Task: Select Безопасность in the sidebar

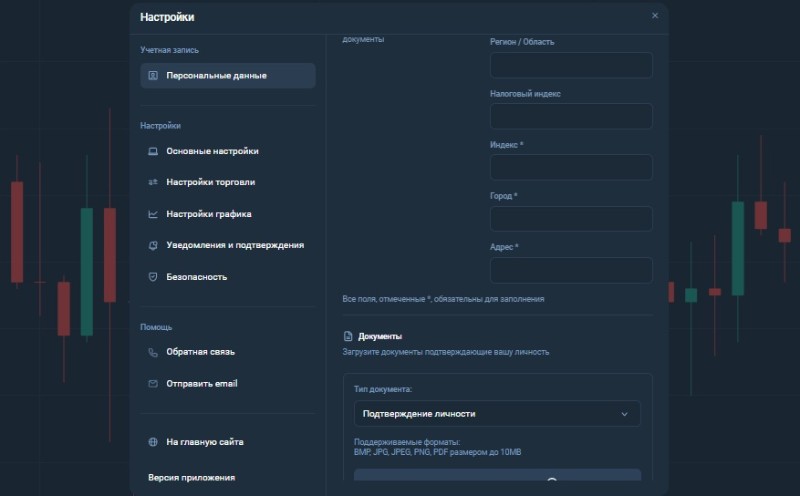Action: pyautogui.click(x=196, y=277)
